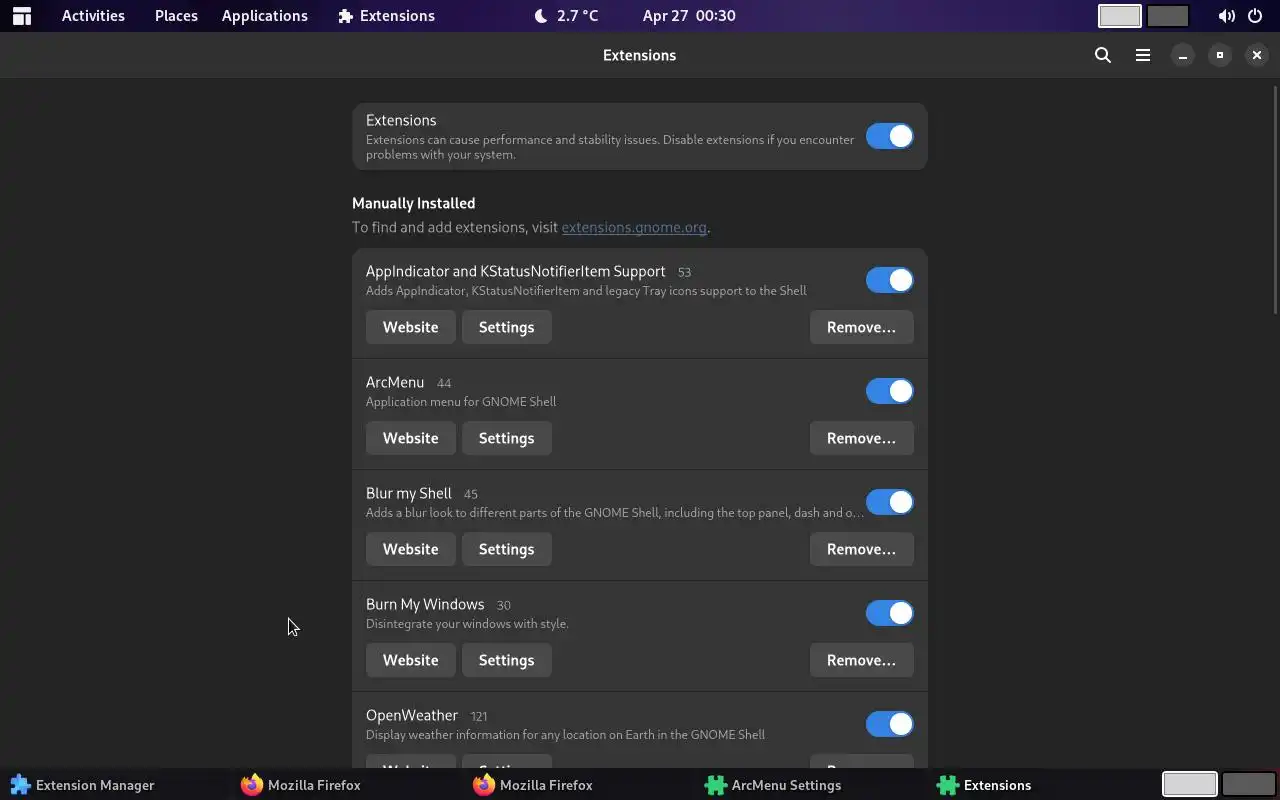
Task: Remove the Blur my Shell extension
Action: pos(861,549)
